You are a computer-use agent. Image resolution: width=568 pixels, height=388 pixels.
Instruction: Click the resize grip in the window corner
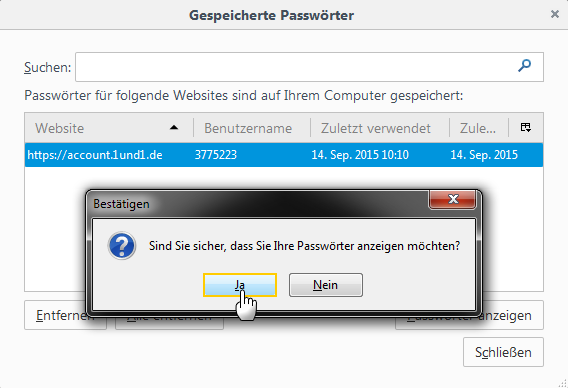pyautogui.click(x=563, y=383)
